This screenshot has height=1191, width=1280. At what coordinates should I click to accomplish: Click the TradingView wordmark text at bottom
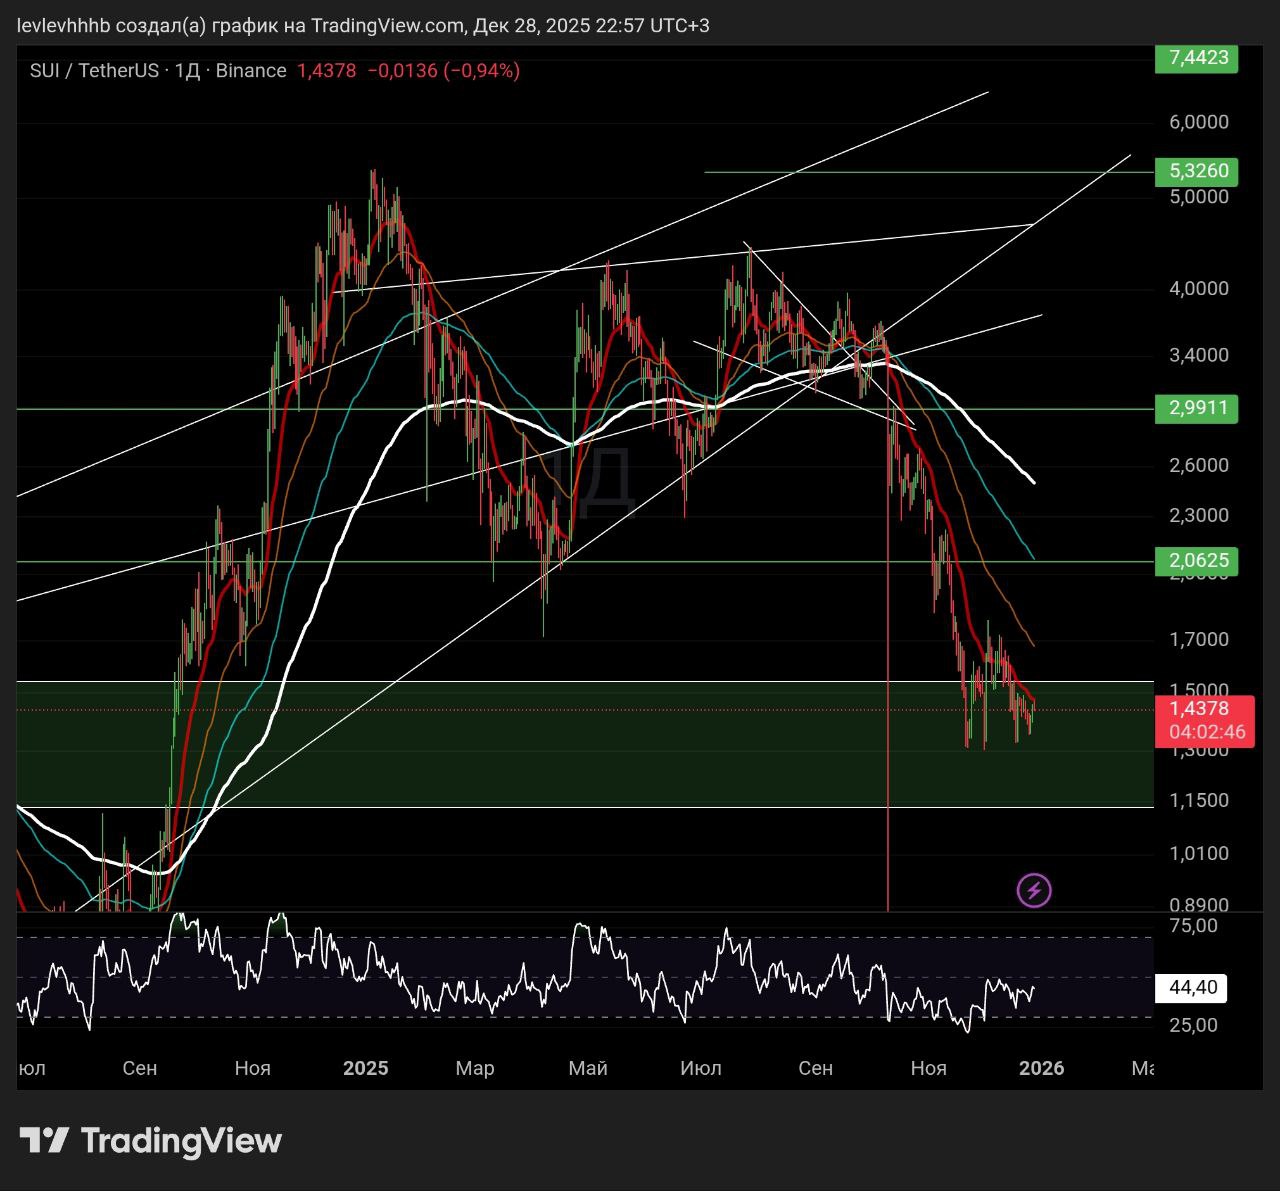click(x=181, y=1141)
